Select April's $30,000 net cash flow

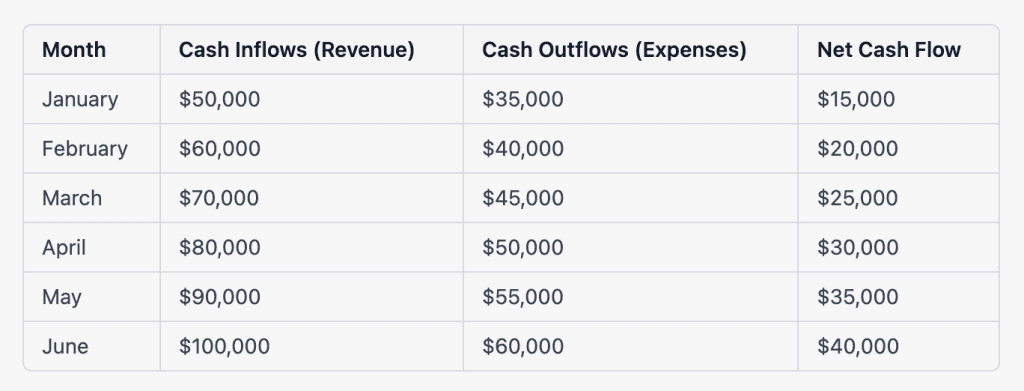857,247
